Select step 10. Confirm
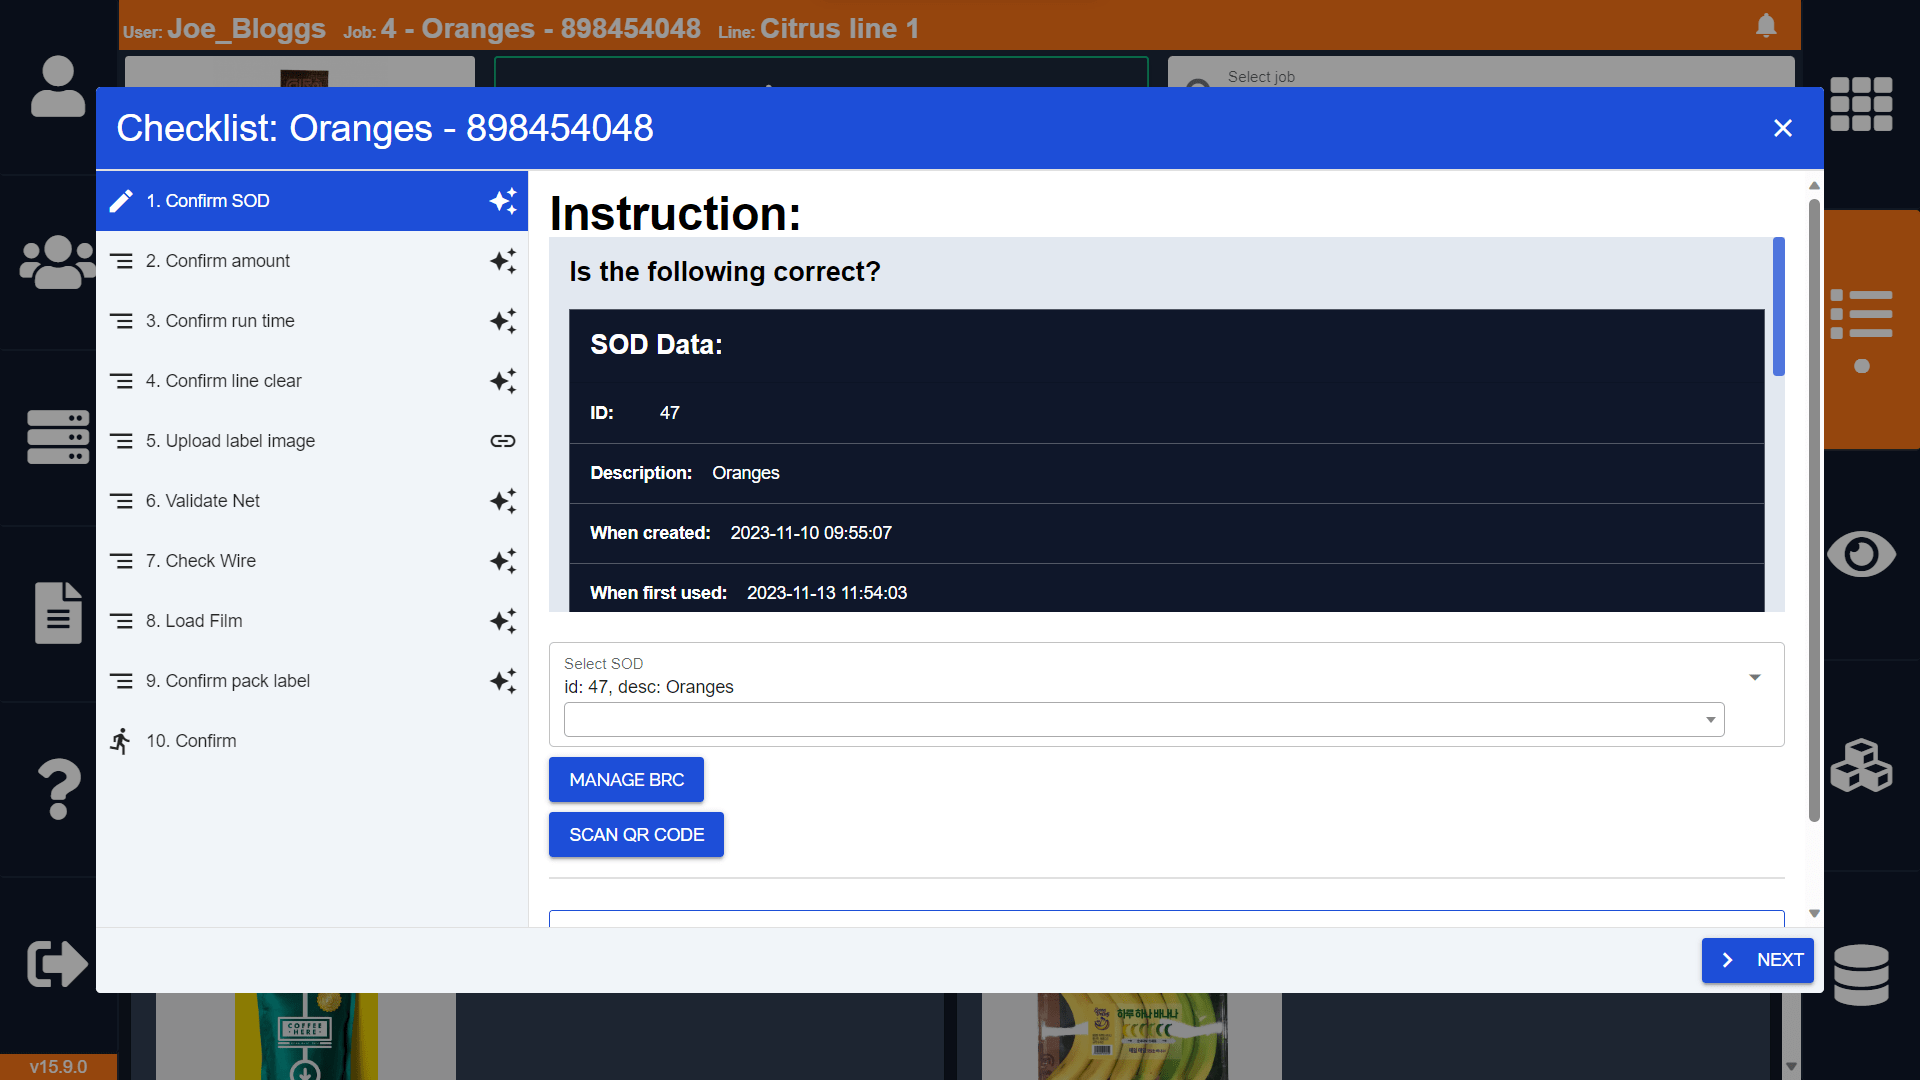The width and height of the screenshot is (1920, 1080). pyautogui.click(x=312, y=741)
